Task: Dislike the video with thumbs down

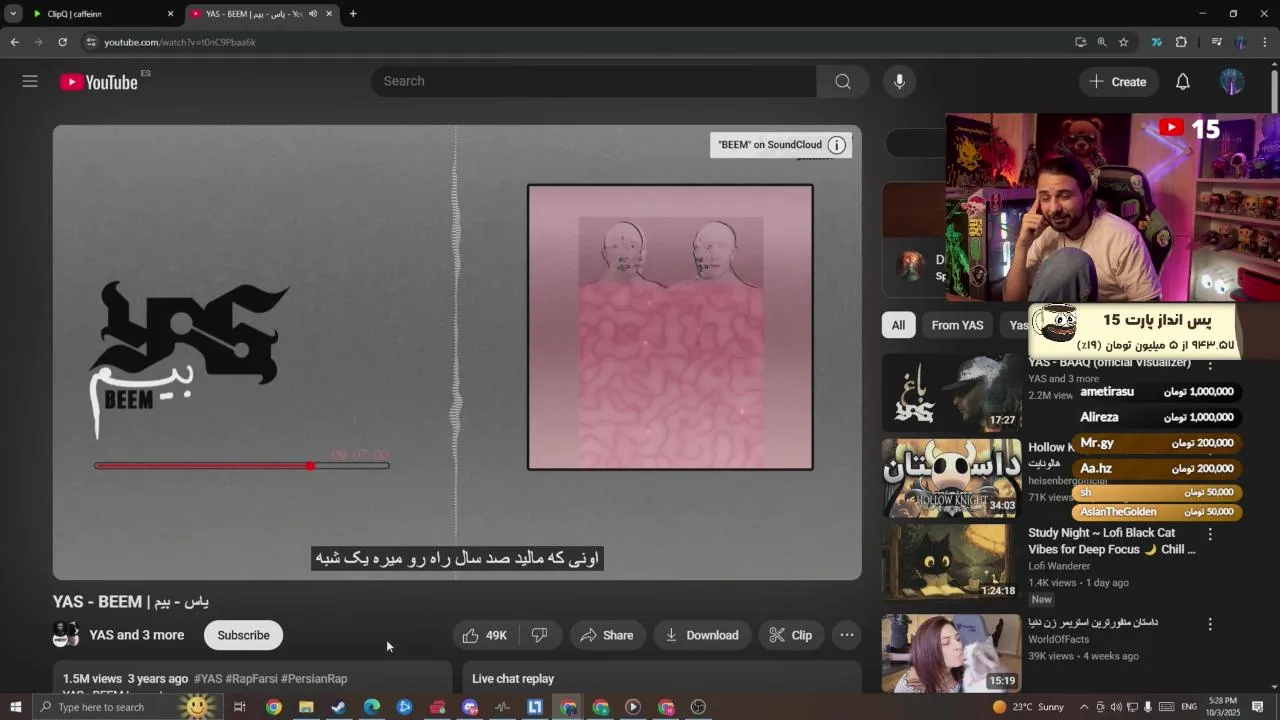Action: [540, 635]
